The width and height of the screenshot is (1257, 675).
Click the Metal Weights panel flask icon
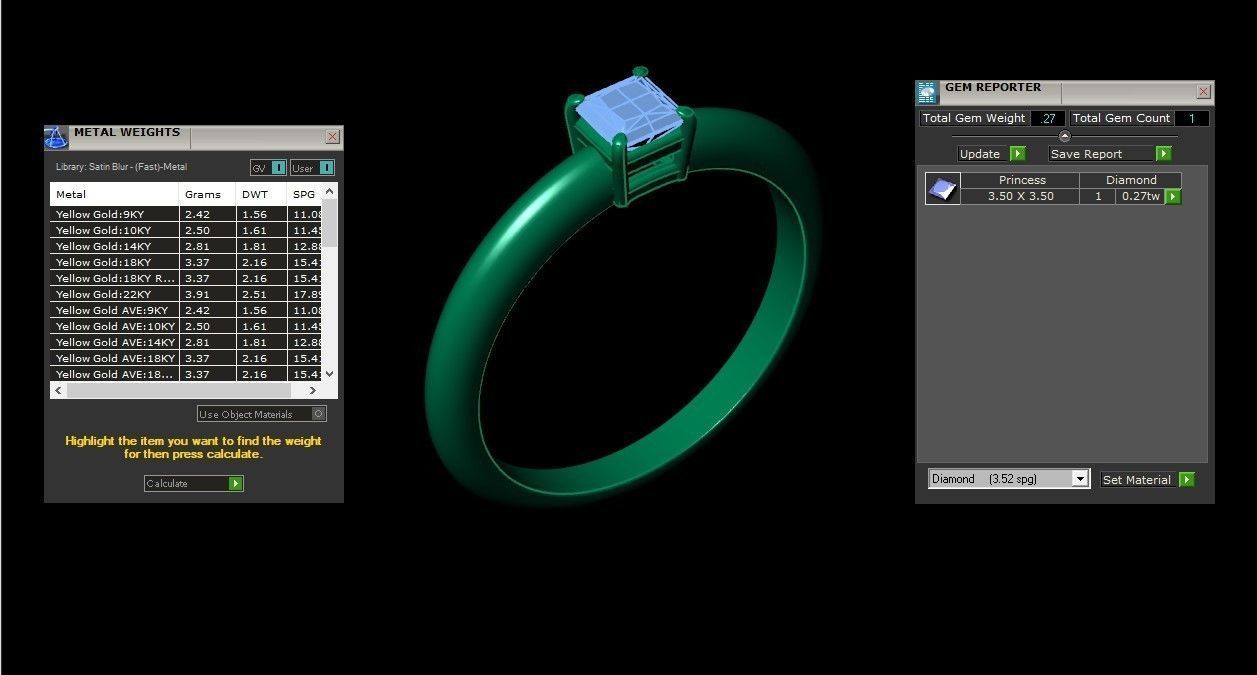pyautogui.click(x=56, y=137)
